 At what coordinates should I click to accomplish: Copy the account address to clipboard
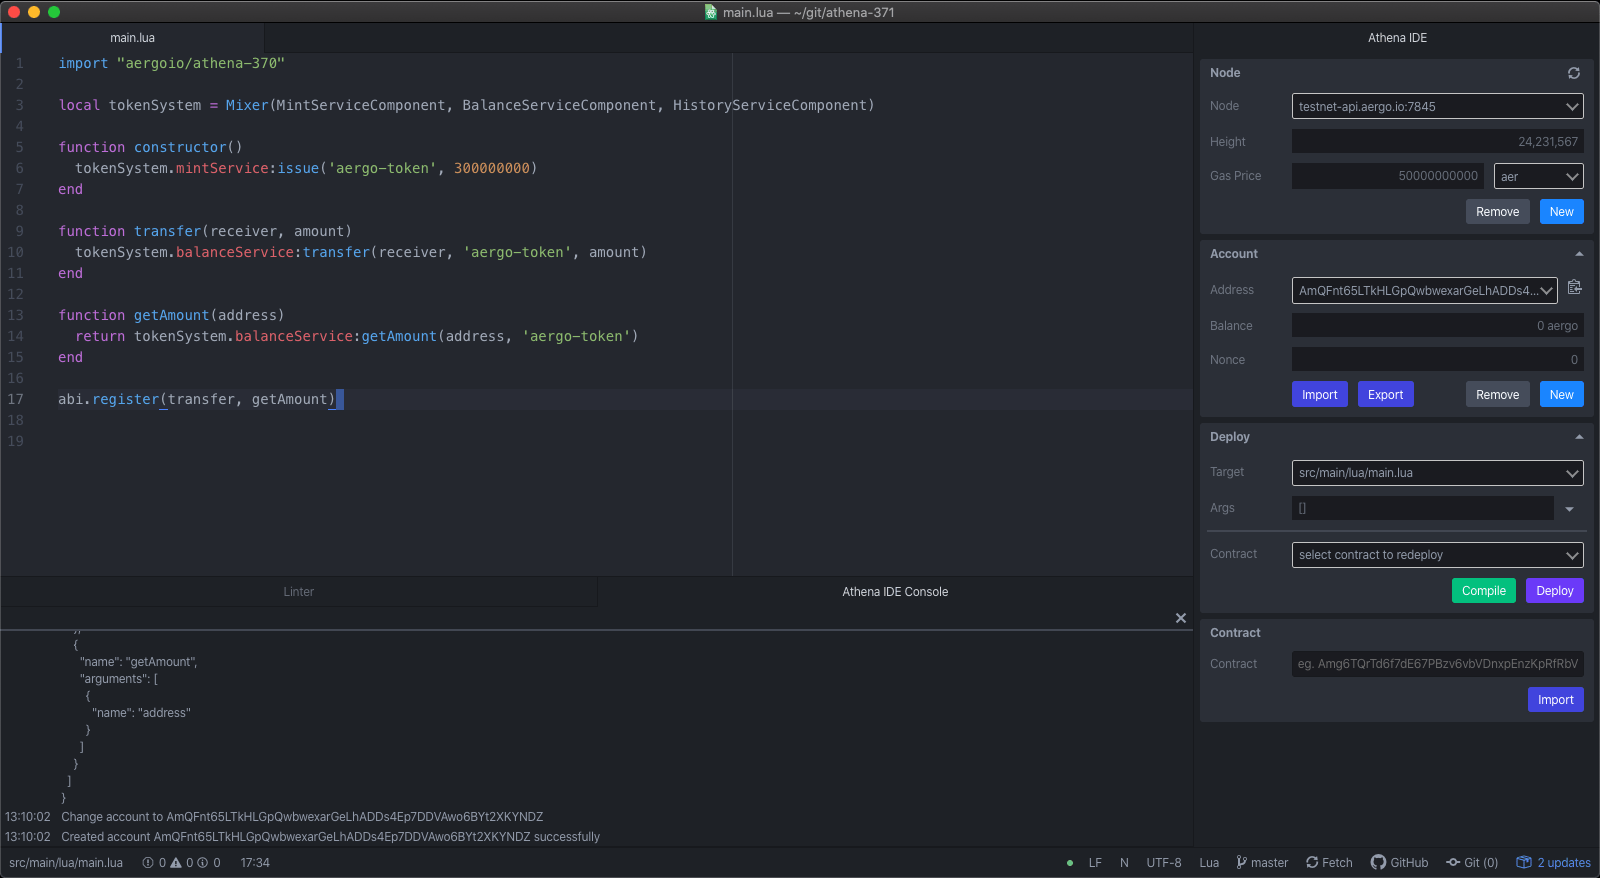[1574, 288]
